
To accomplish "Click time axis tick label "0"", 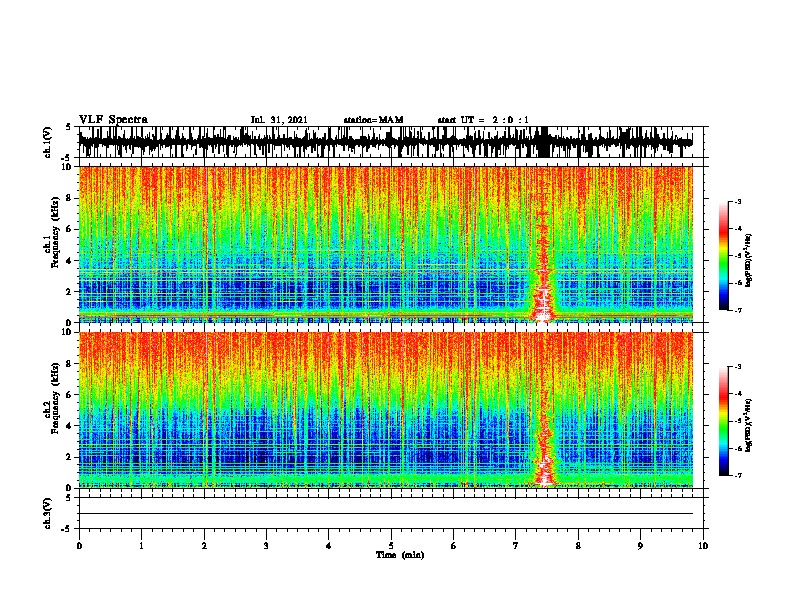I will (x=79, y=546).
